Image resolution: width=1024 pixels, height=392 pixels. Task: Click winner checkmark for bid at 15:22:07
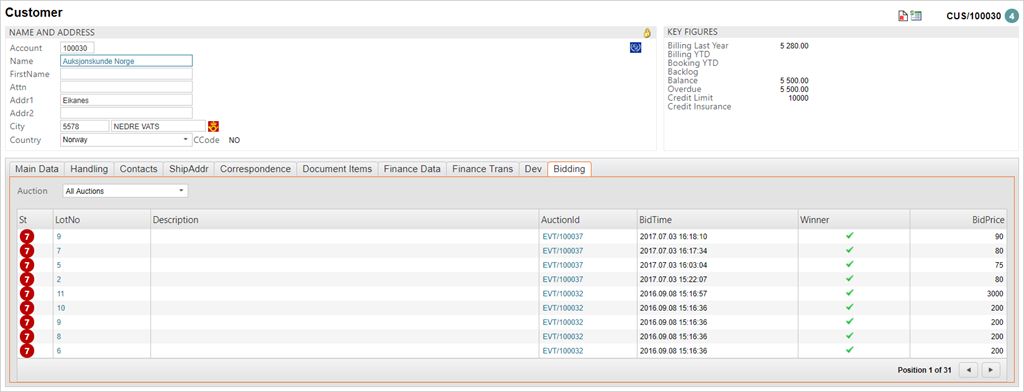[x=850, y=279]
